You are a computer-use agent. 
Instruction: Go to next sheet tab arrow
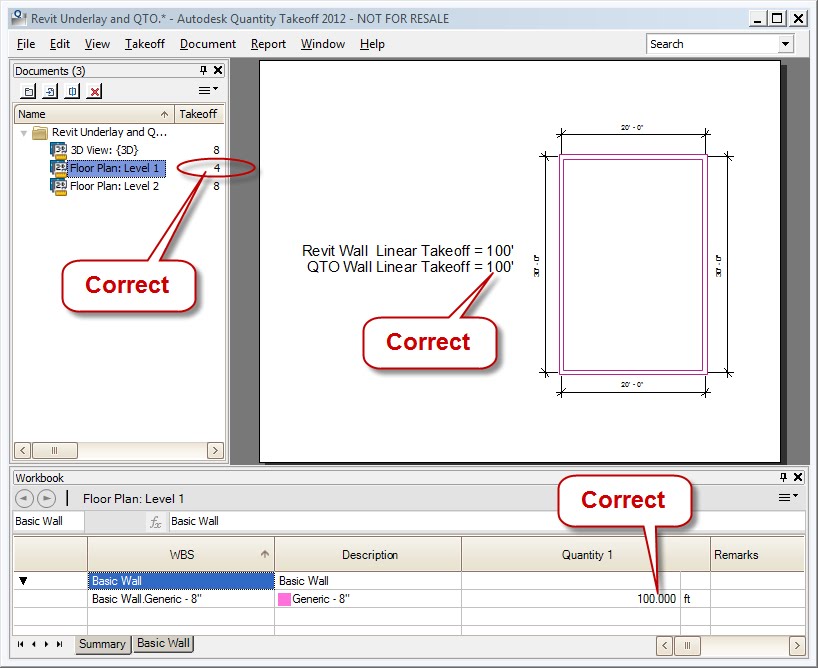46,644
